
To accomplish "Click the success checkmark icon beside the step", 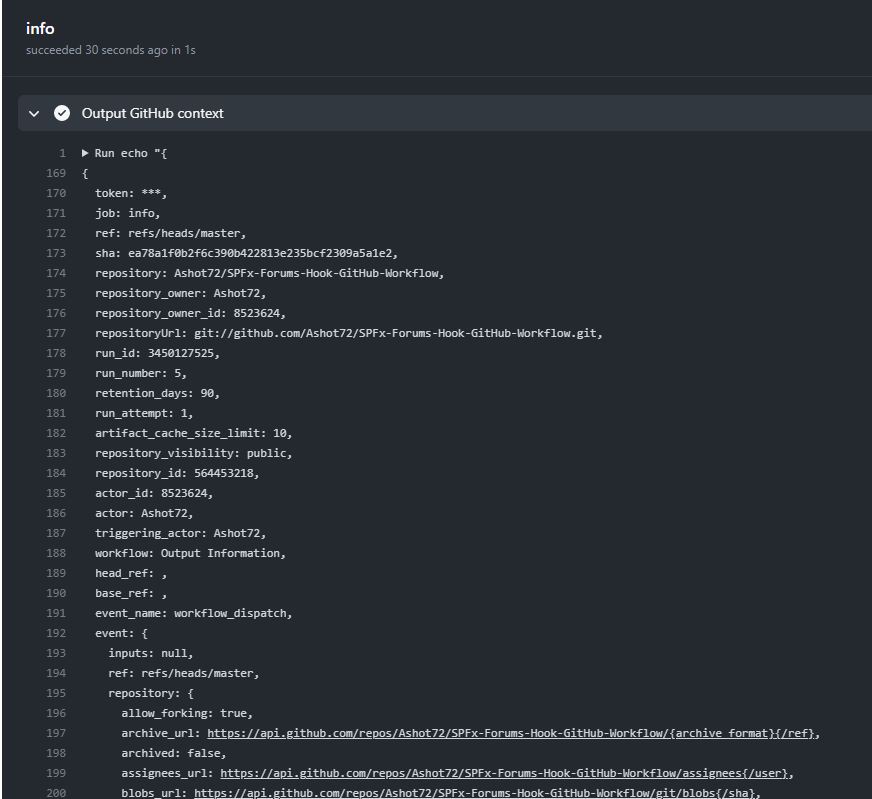I will 62,114.
